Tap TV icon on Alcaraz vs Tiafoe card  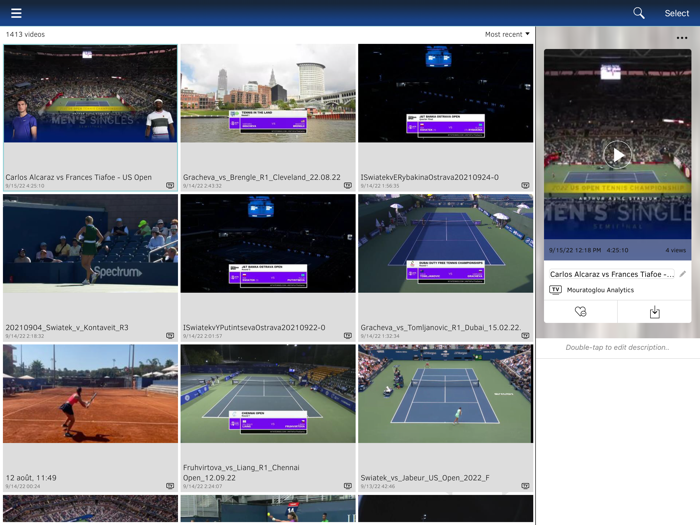coord(170,185)
